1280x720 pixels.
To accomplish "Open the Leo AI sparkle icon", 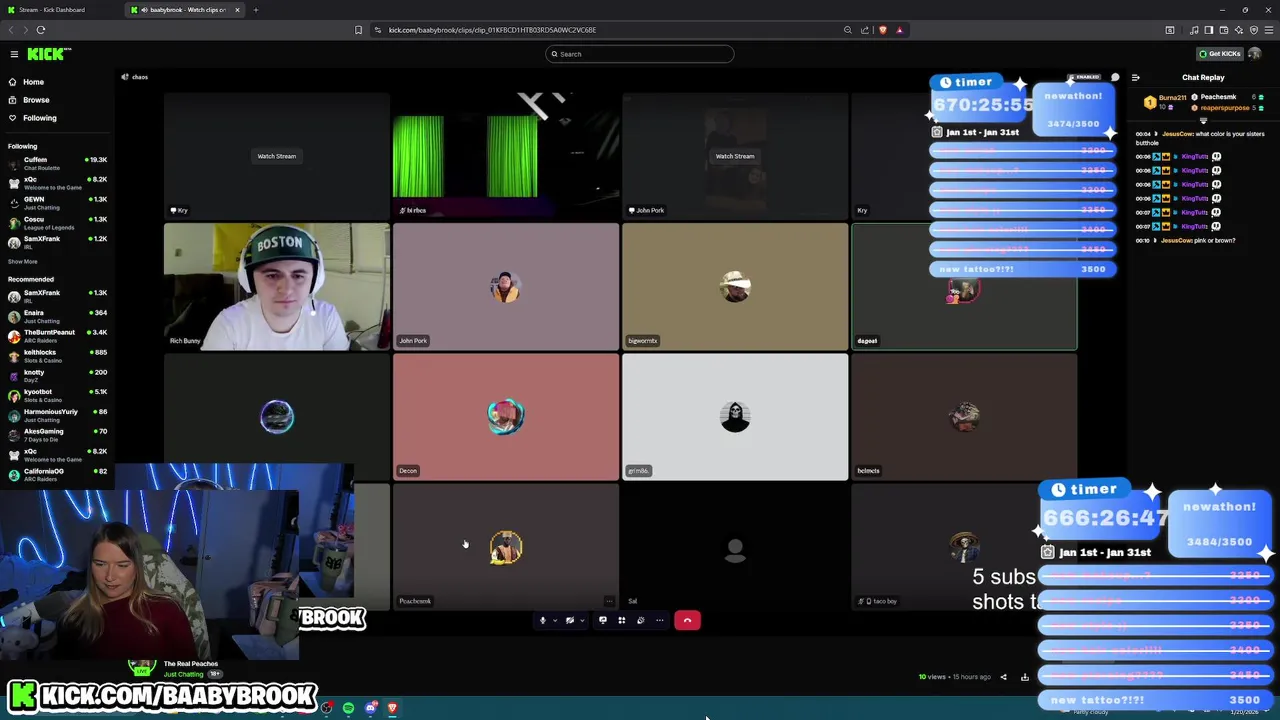I will click(x=1239, y=30).
